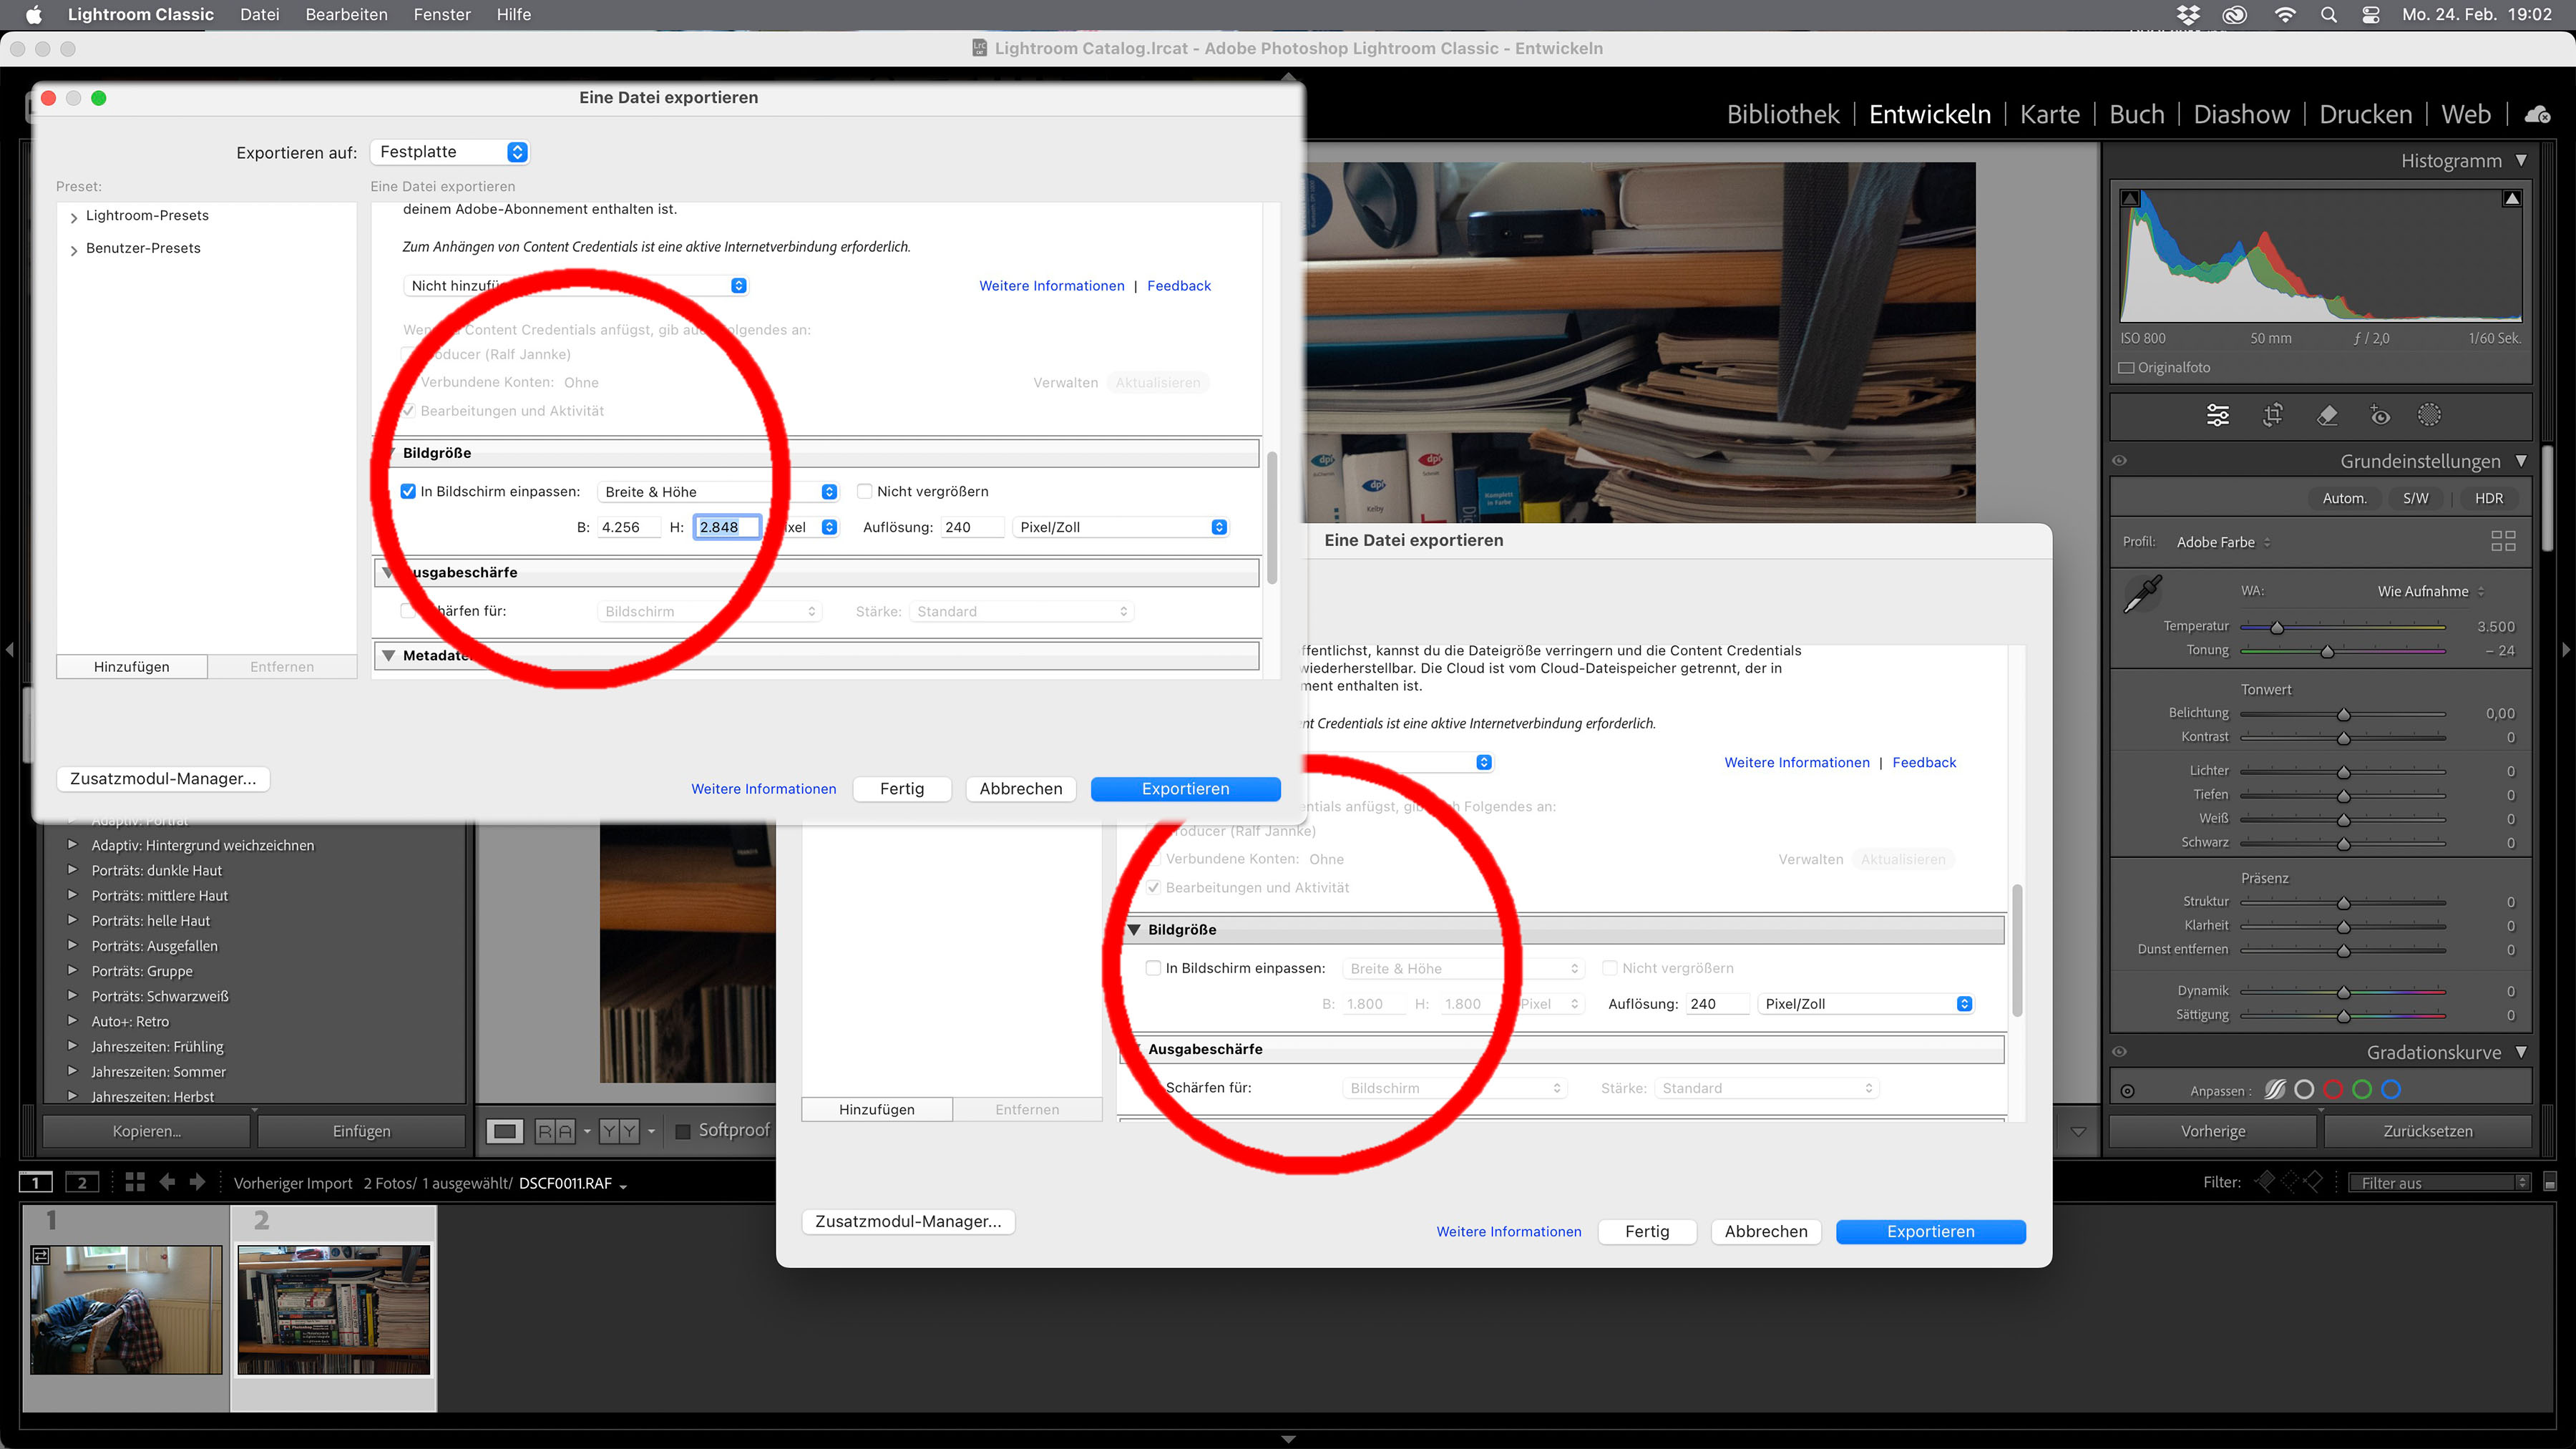Image resolution: width=2576 pixels, height=1449 pixels.
Task: Open Spotlight search in menu bar
Action: pyautogui.click(x=2329, y=15)
